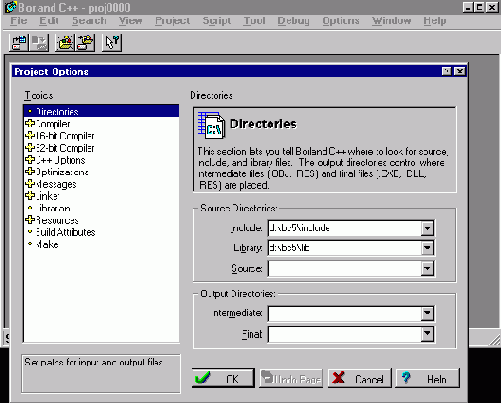This screenshot has width=501, height=403.
Task: Click the Directories C:\ page icon
Action: pos(212,125)
